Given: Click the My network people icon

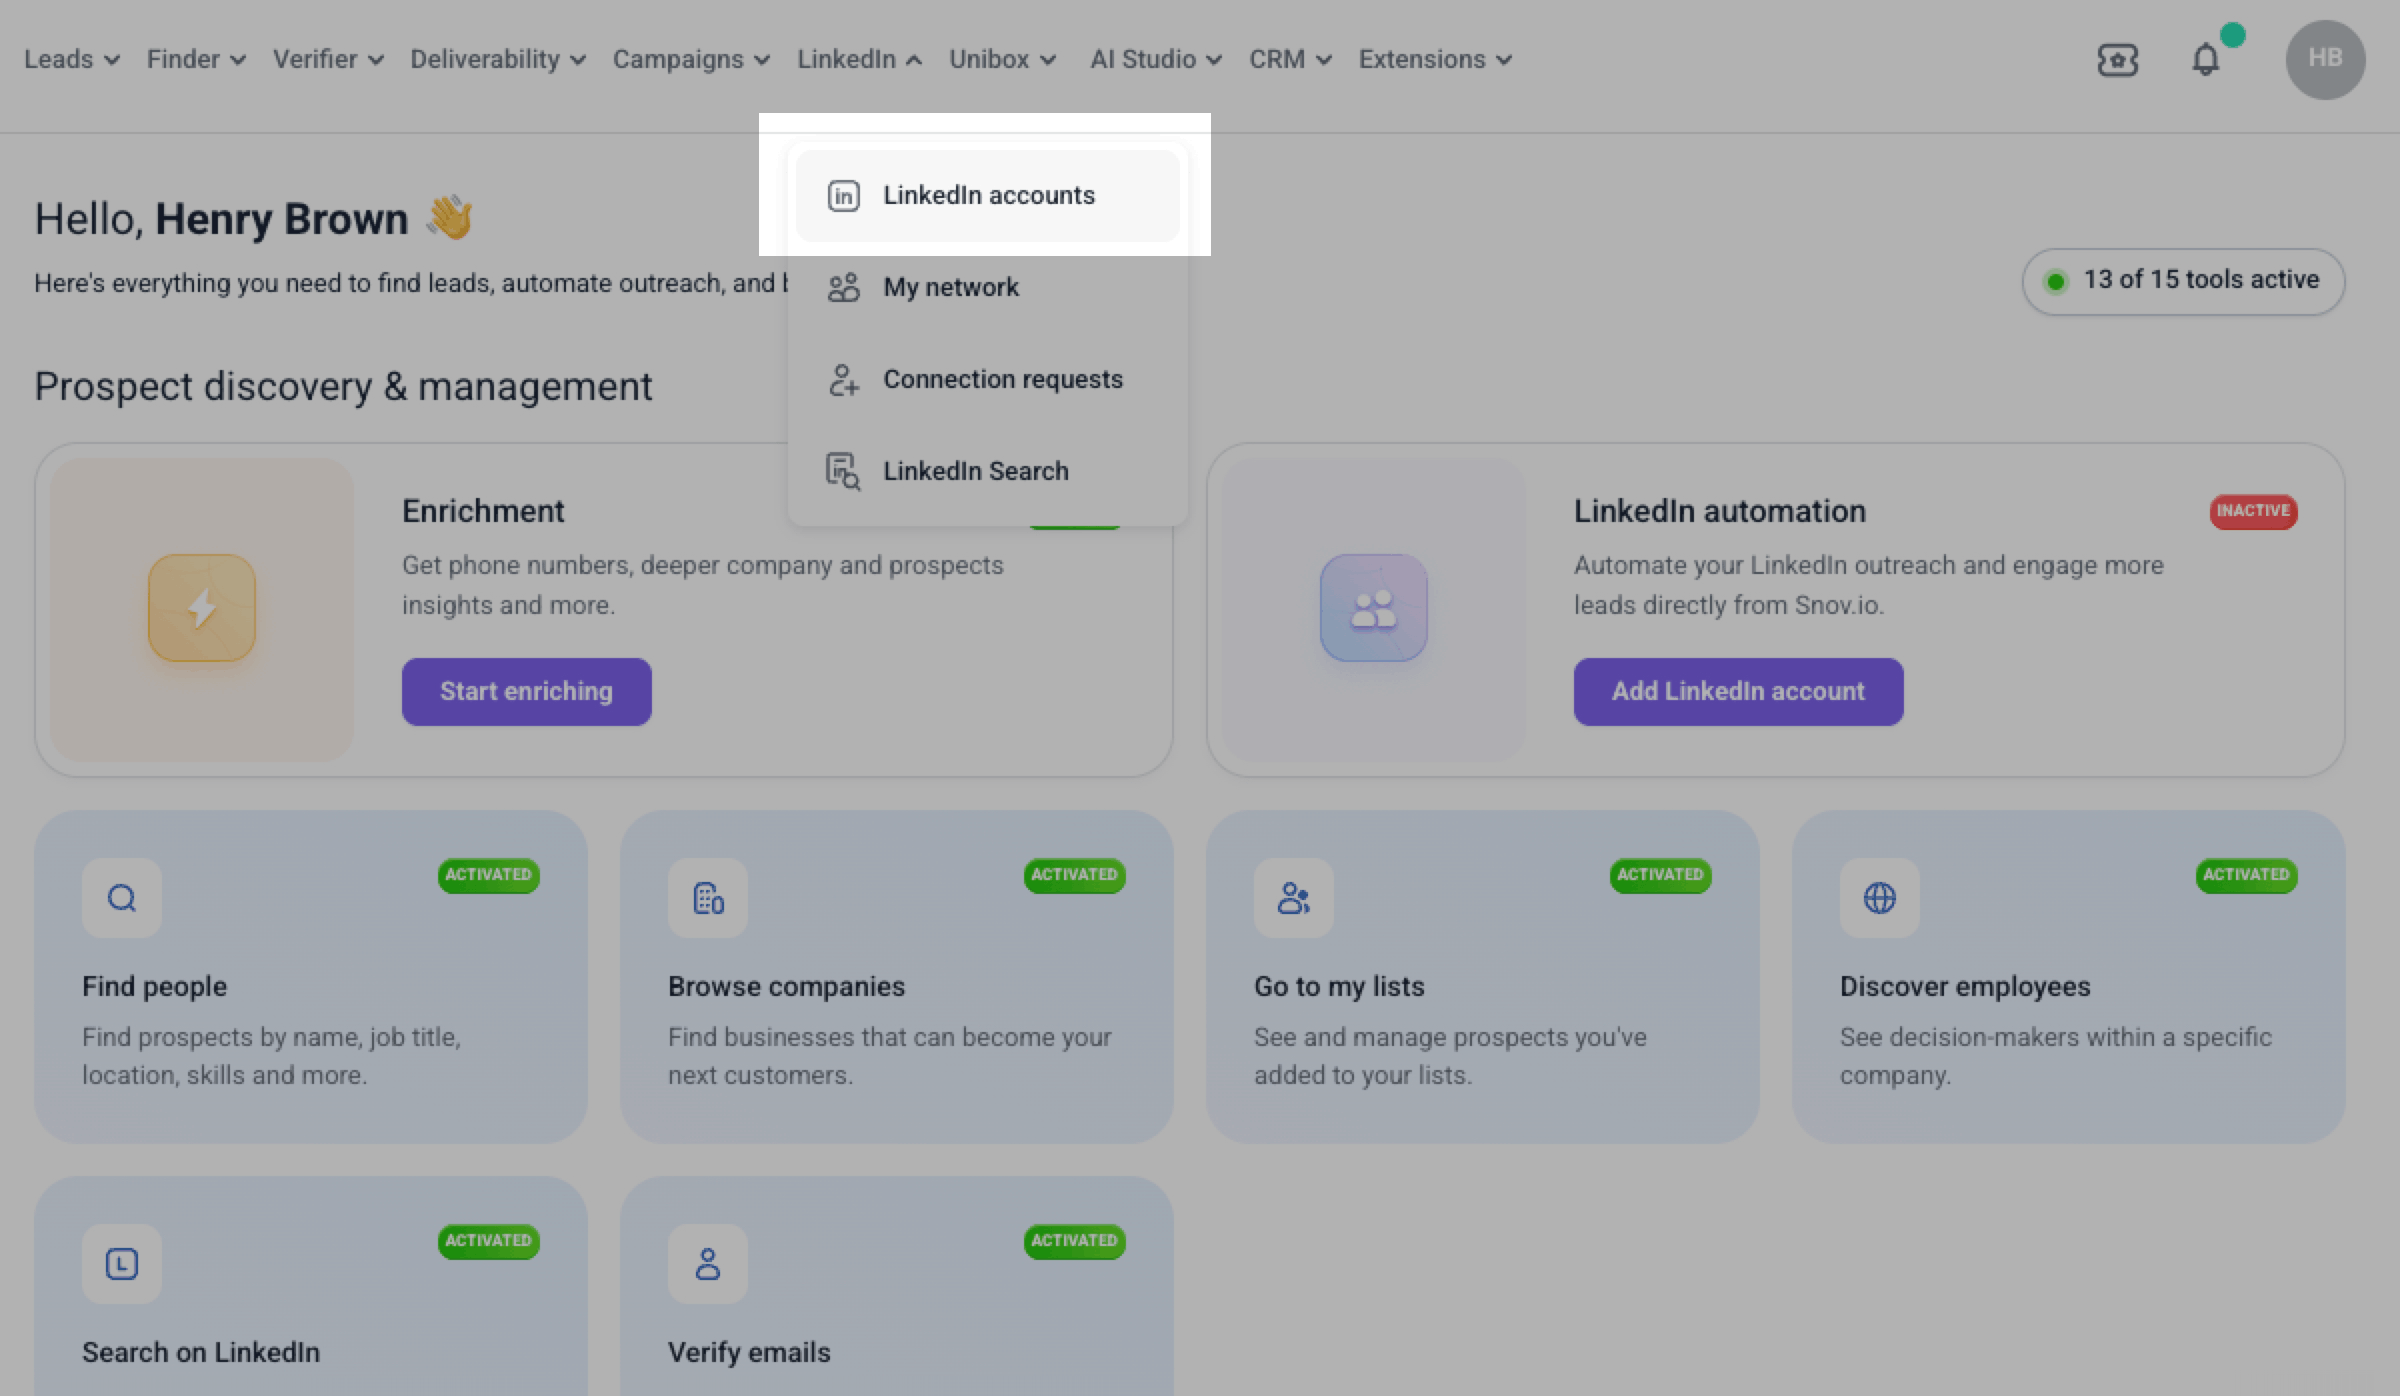Looking at the screenshot, I should [843, 287].
